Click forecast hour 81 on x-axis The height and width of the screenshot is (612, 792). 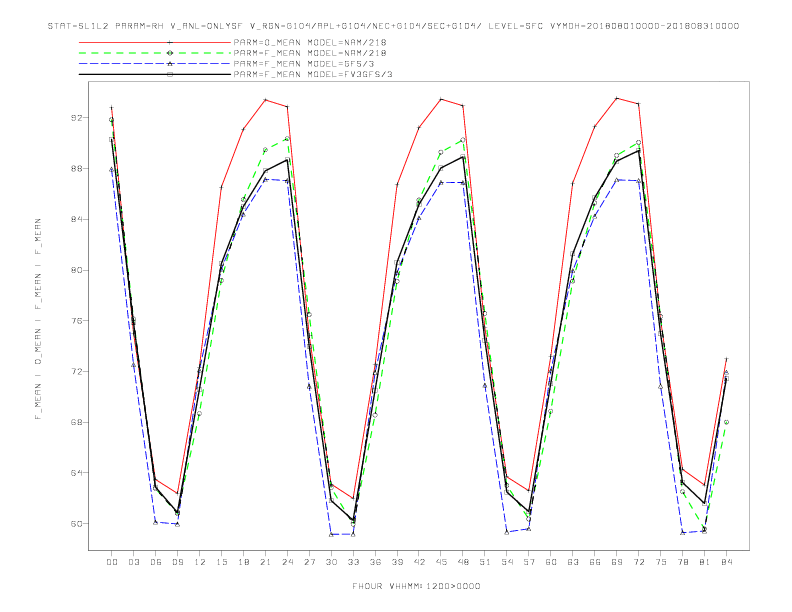[705, 562]
